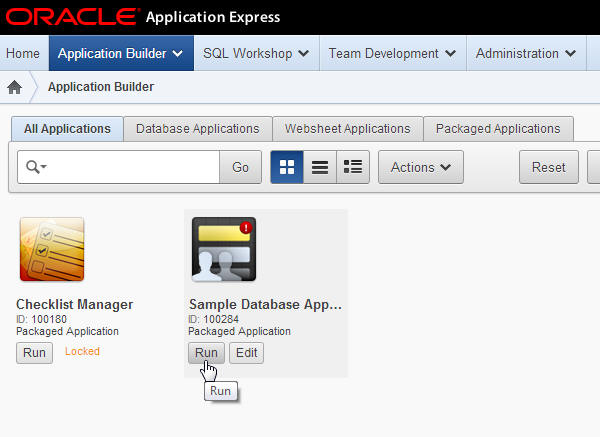Click the Oracle Application Express logo
Image resolution: width=600 pixels, height=437 pixels.
[x=143, y=17]
